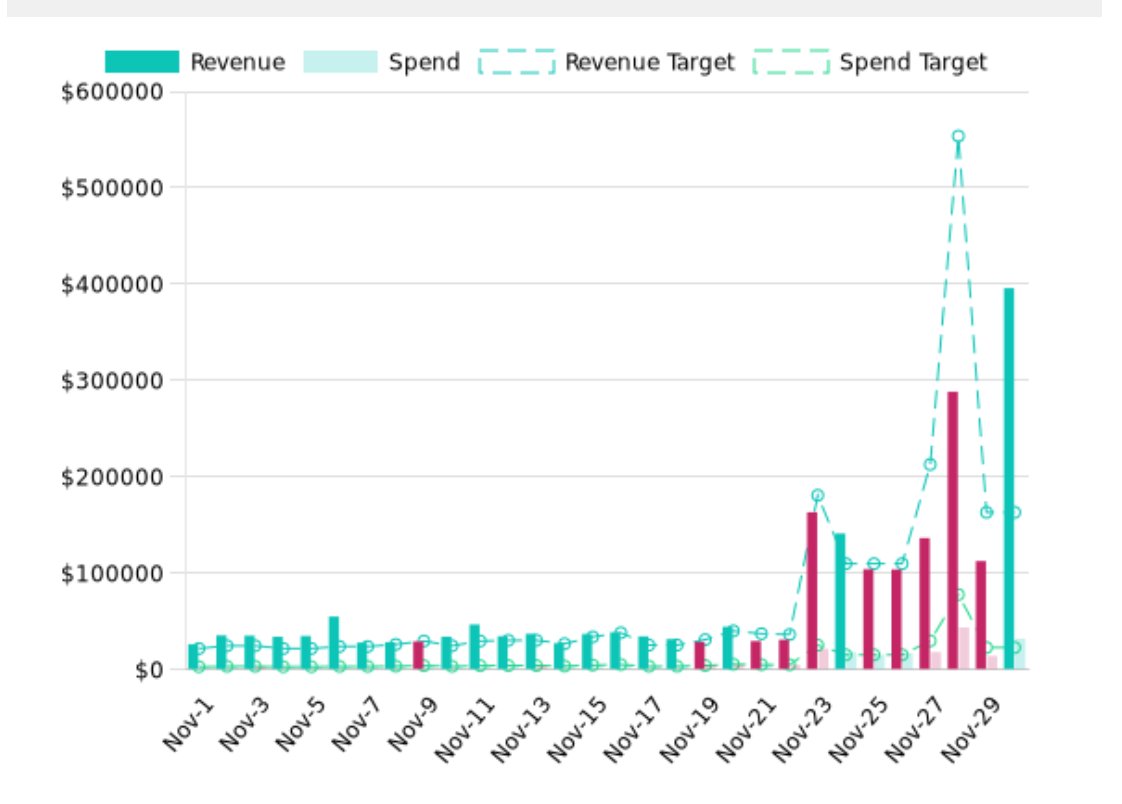Click the Spend Target dashed legend marker
1122x804 pixels.
pyautogui.click(x=790, y=60)
